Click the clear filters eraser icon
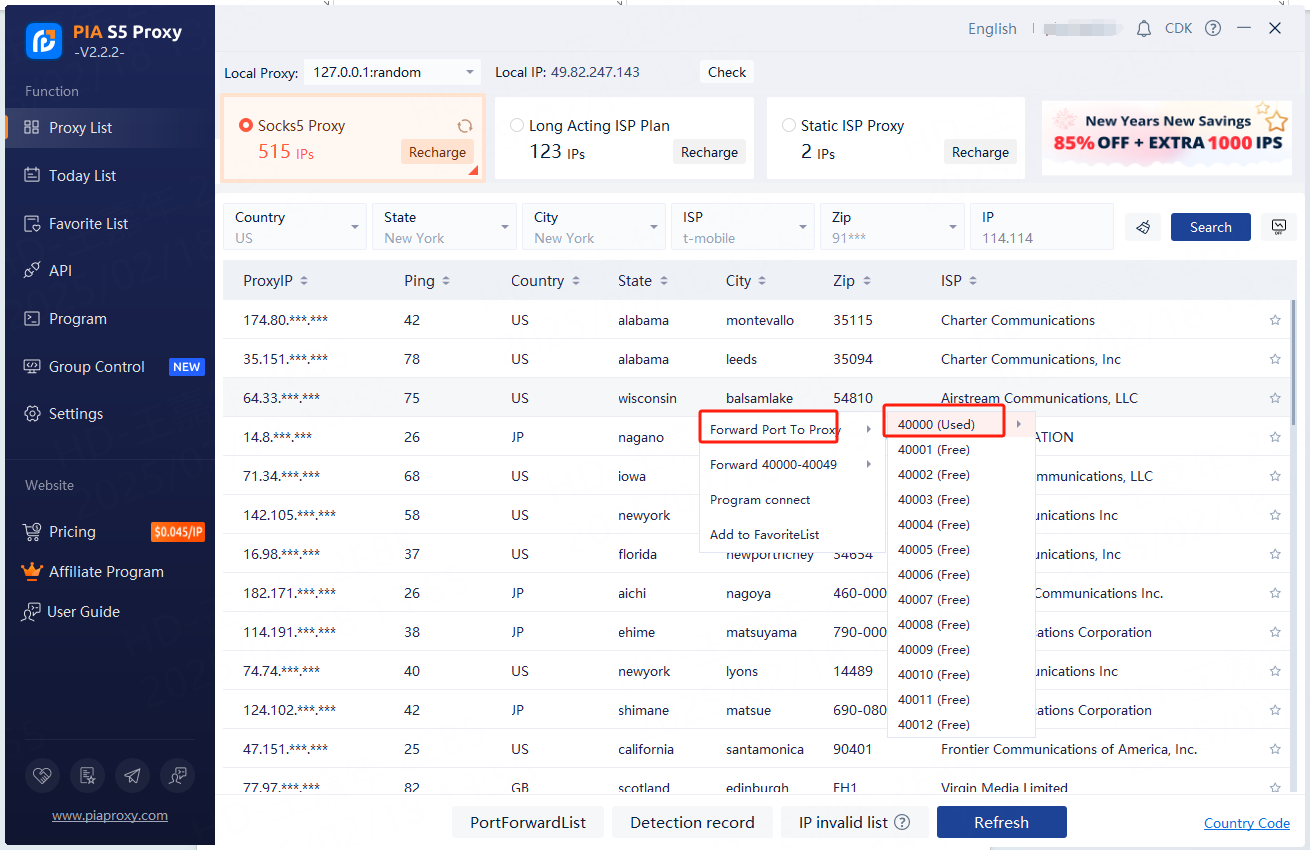 pyautogui.click(x=1143, y=227)
